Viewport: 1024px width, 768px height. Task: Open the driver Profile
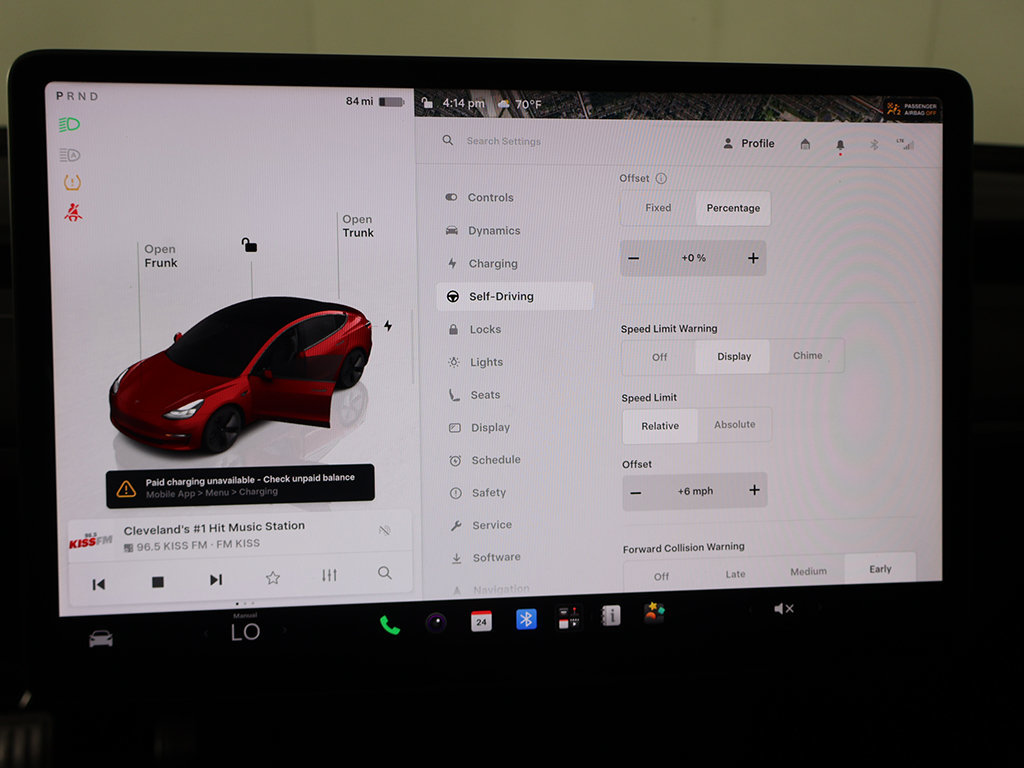[x=748, y=143]
